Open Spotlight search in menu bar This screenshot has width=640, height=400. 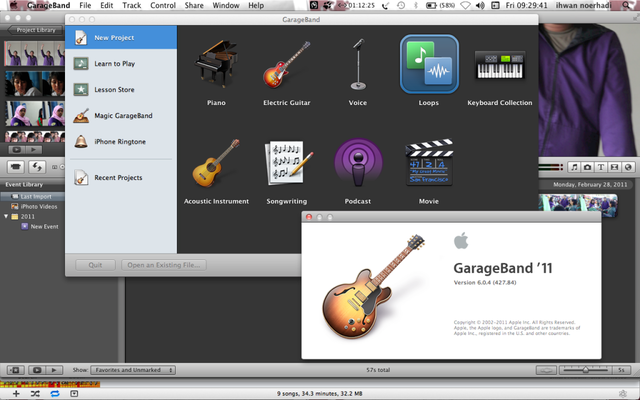pos(627,5)
